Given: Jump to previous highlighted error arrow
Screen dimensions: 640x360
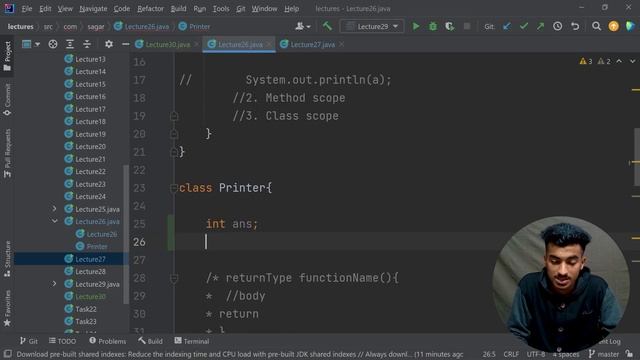Looking at the screenshot, I should pos(619,61).
